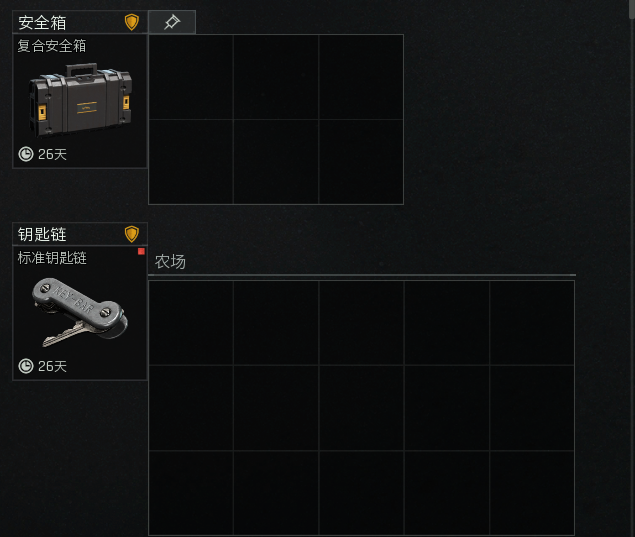
Task: Select center slot of 农场 key grid
Action: [361, 408]
